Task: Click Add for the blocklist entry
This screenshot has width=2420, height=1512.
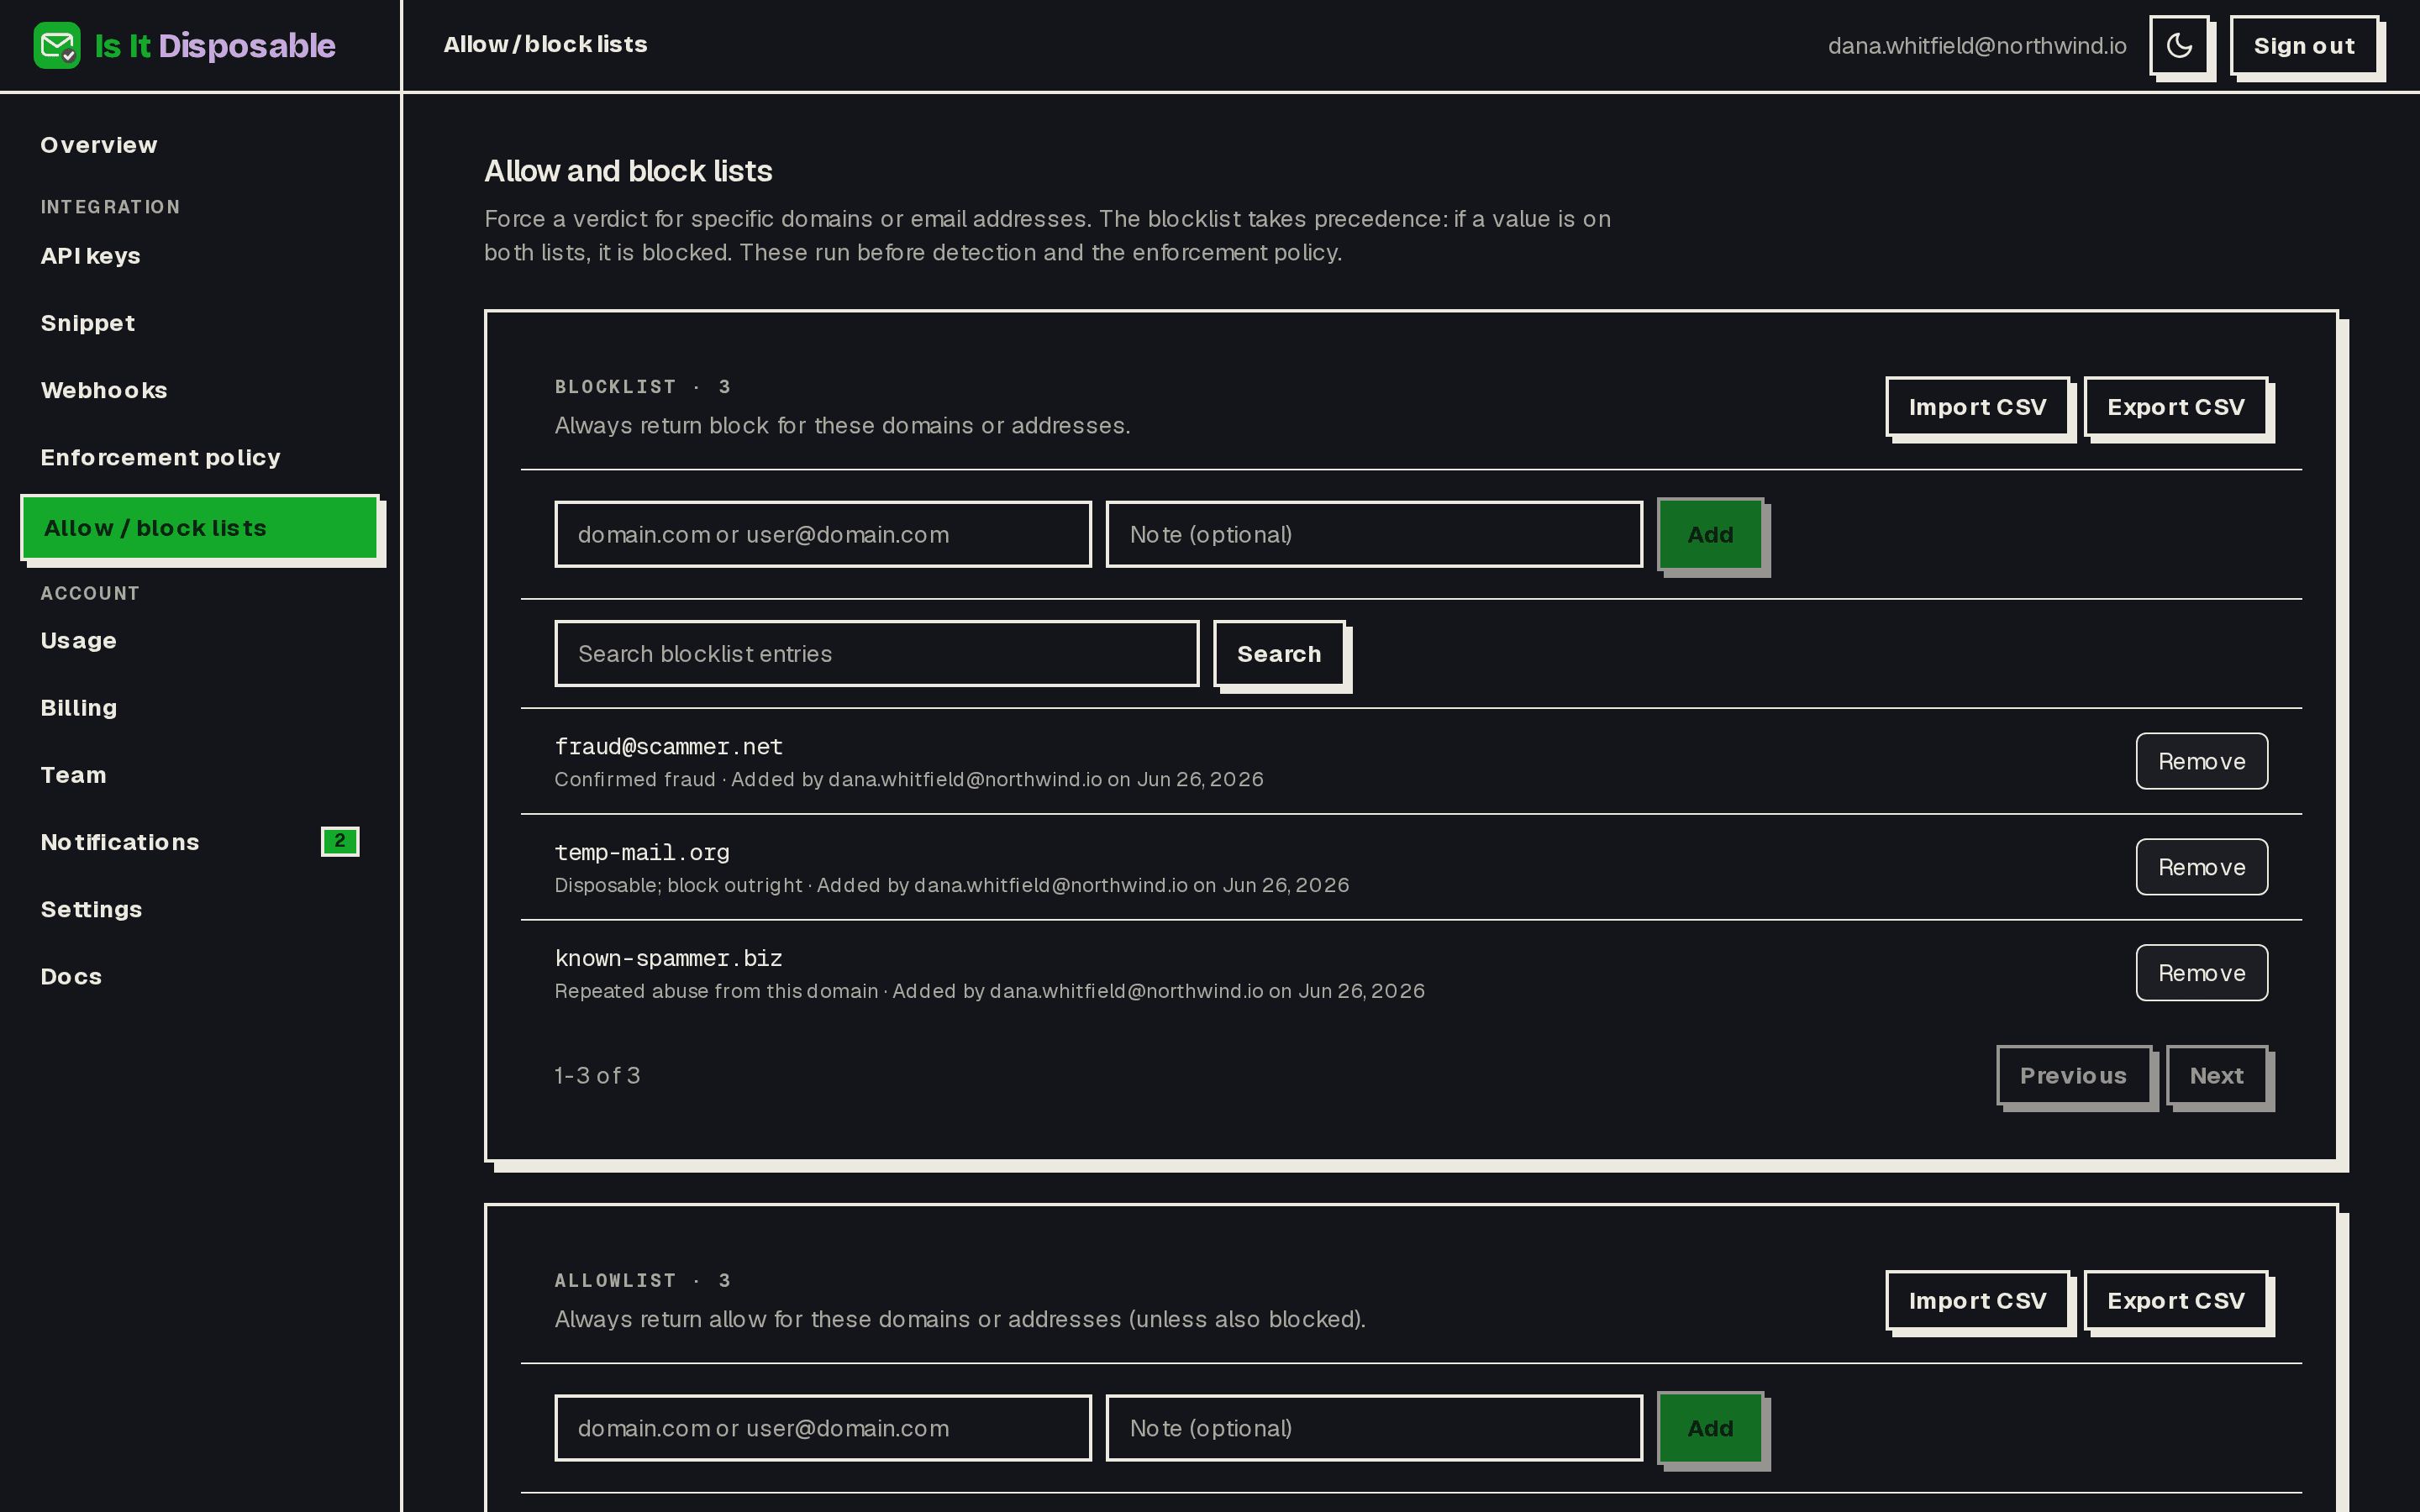Action: point(1710,534)
